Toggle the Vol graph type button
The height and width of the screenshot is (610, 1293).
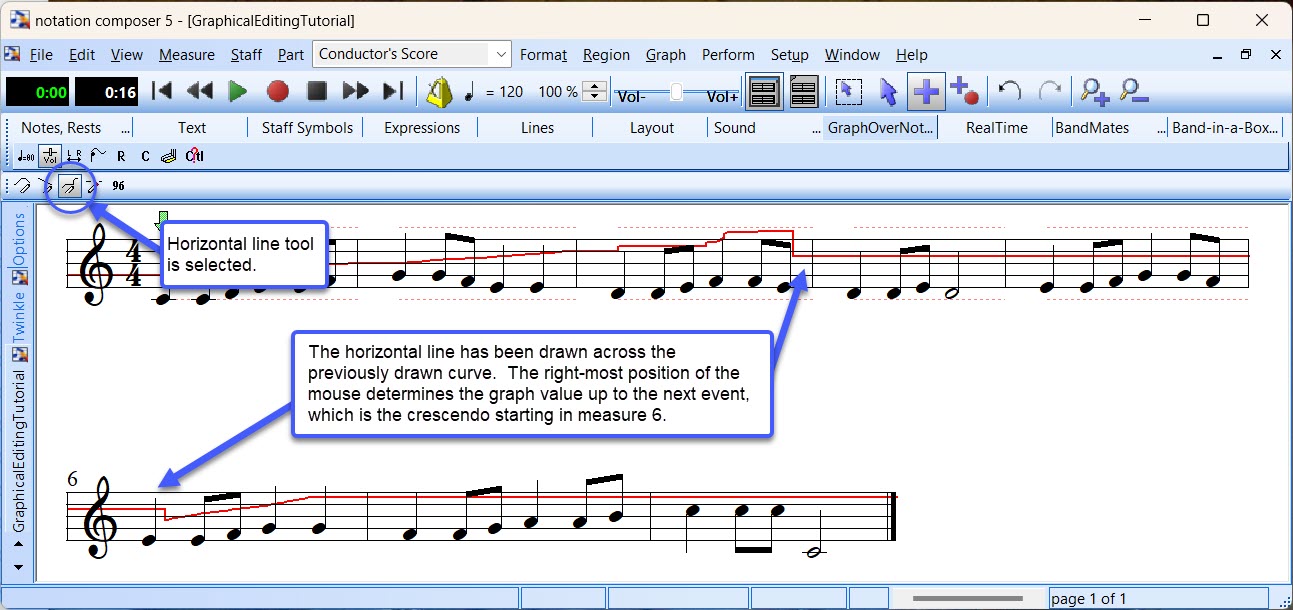pos(50,156)
